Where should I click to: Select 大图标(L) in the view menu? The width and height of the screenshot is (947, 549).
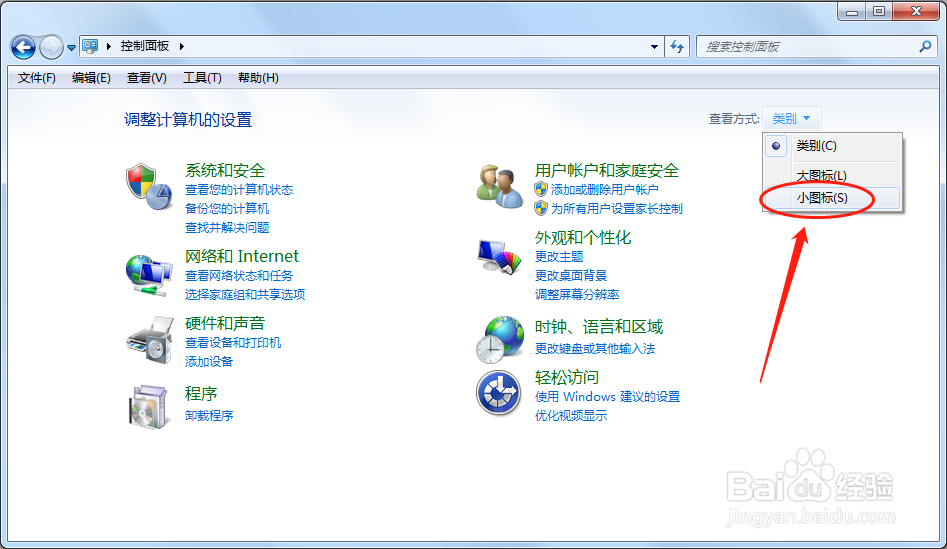coord(832,175)
